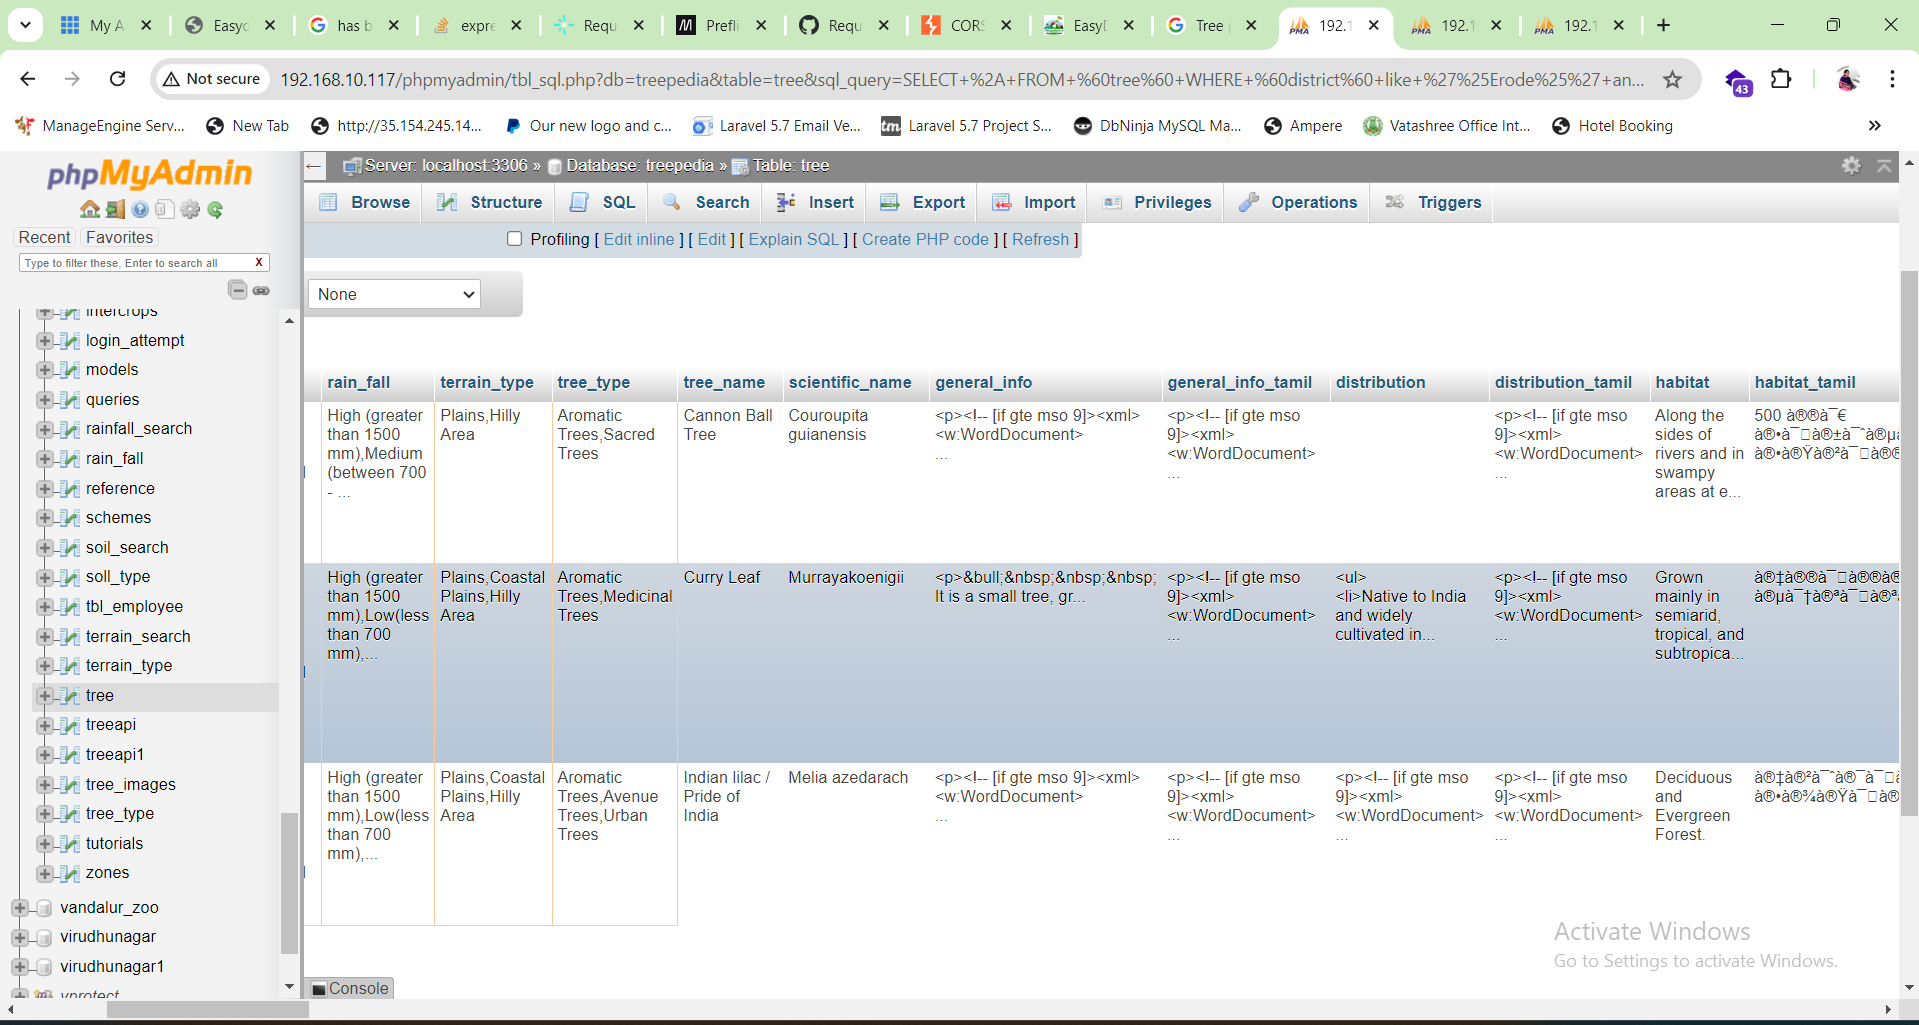Screen dimensions: 1919x1025
Task: Expand the vandalur_zoo database node
Action: click(20, 907)
